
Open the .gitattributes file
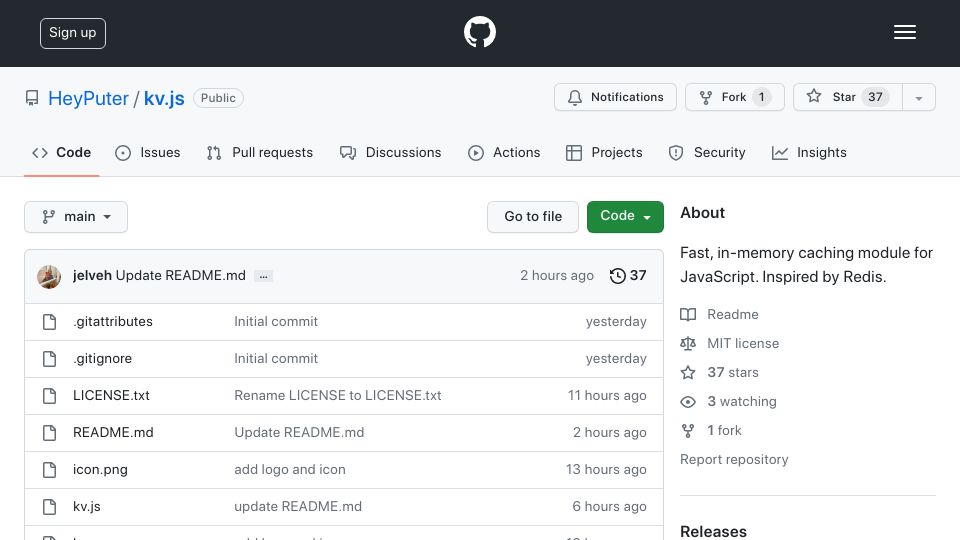tap(113, 321)
